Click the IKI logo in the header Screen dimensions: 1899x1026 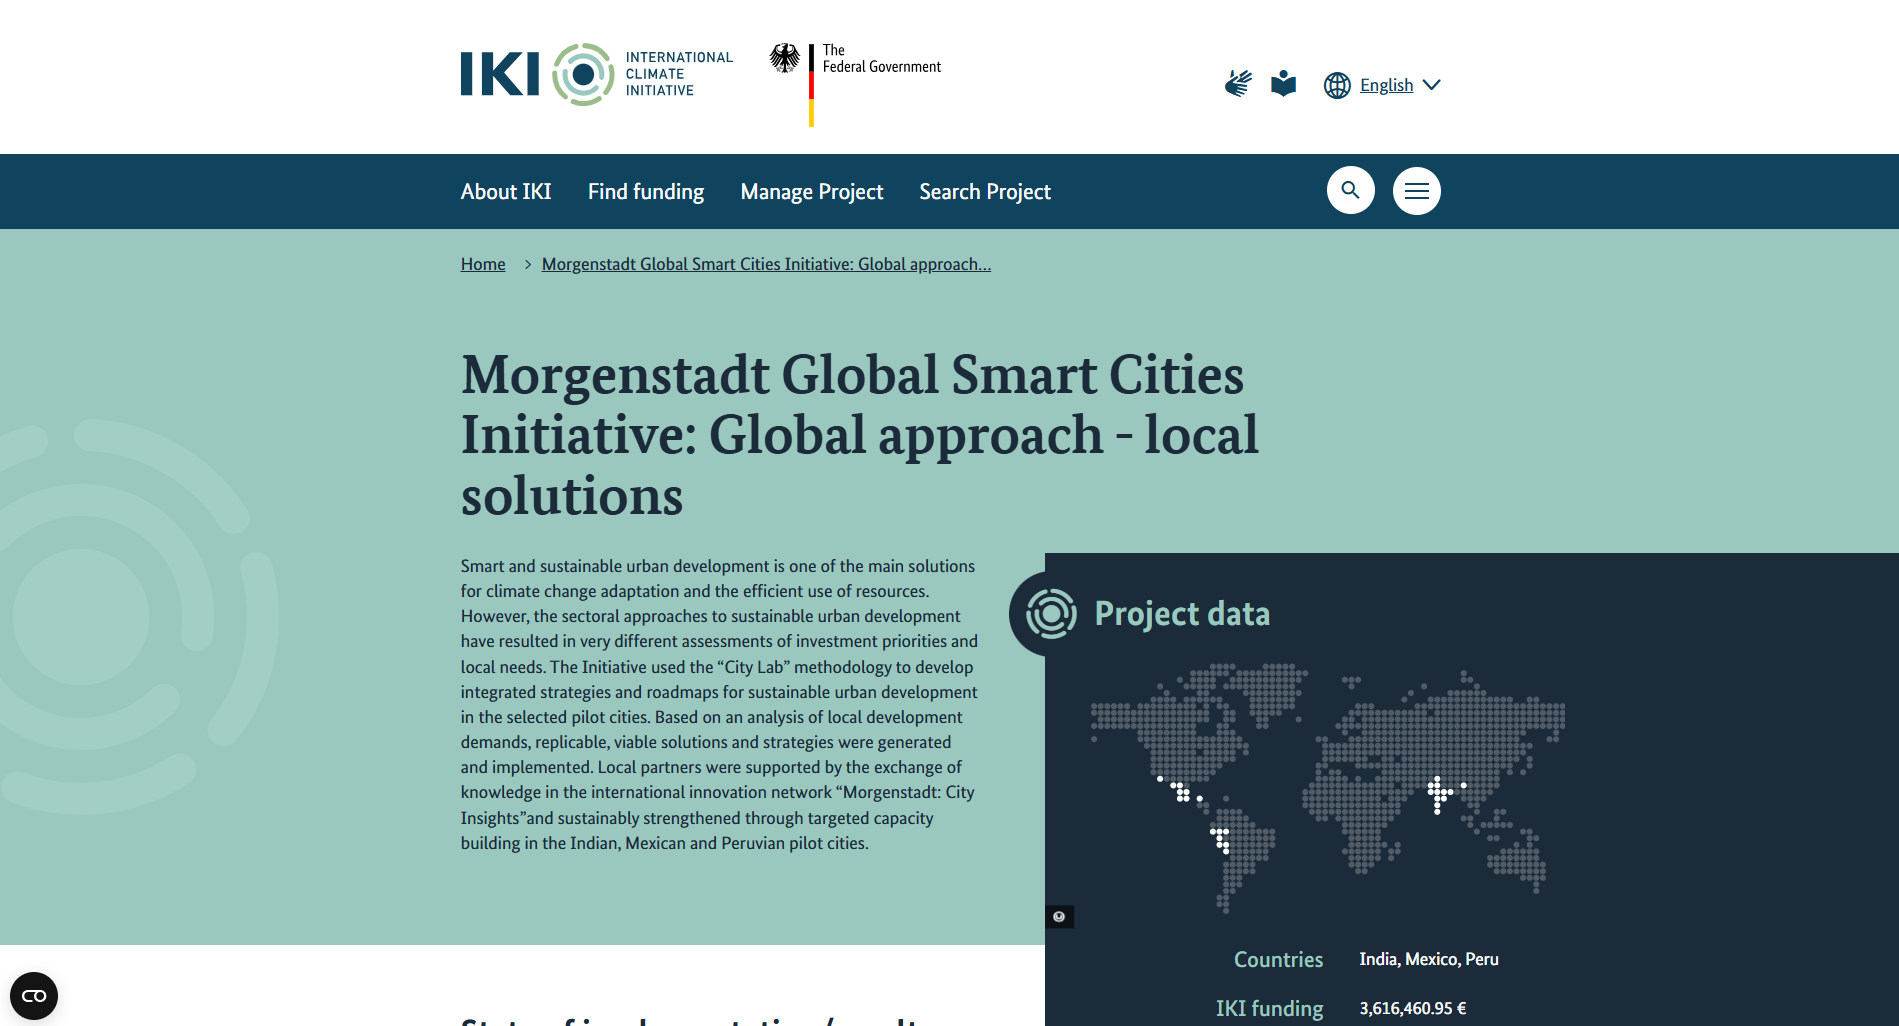(x=596, y=74)
